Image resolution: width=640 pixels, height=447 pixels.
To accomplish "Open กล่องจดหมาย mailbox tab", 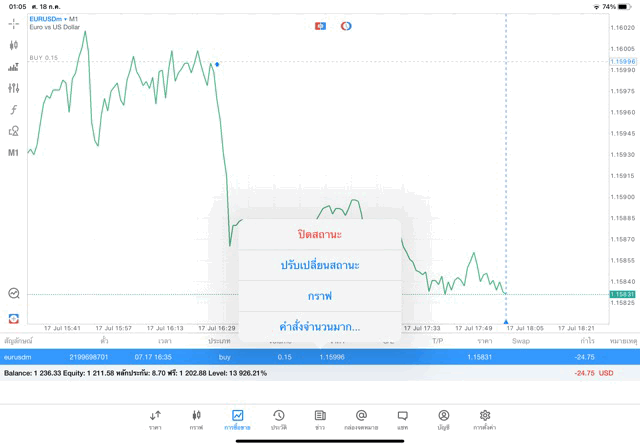I will tap(361, 419).
